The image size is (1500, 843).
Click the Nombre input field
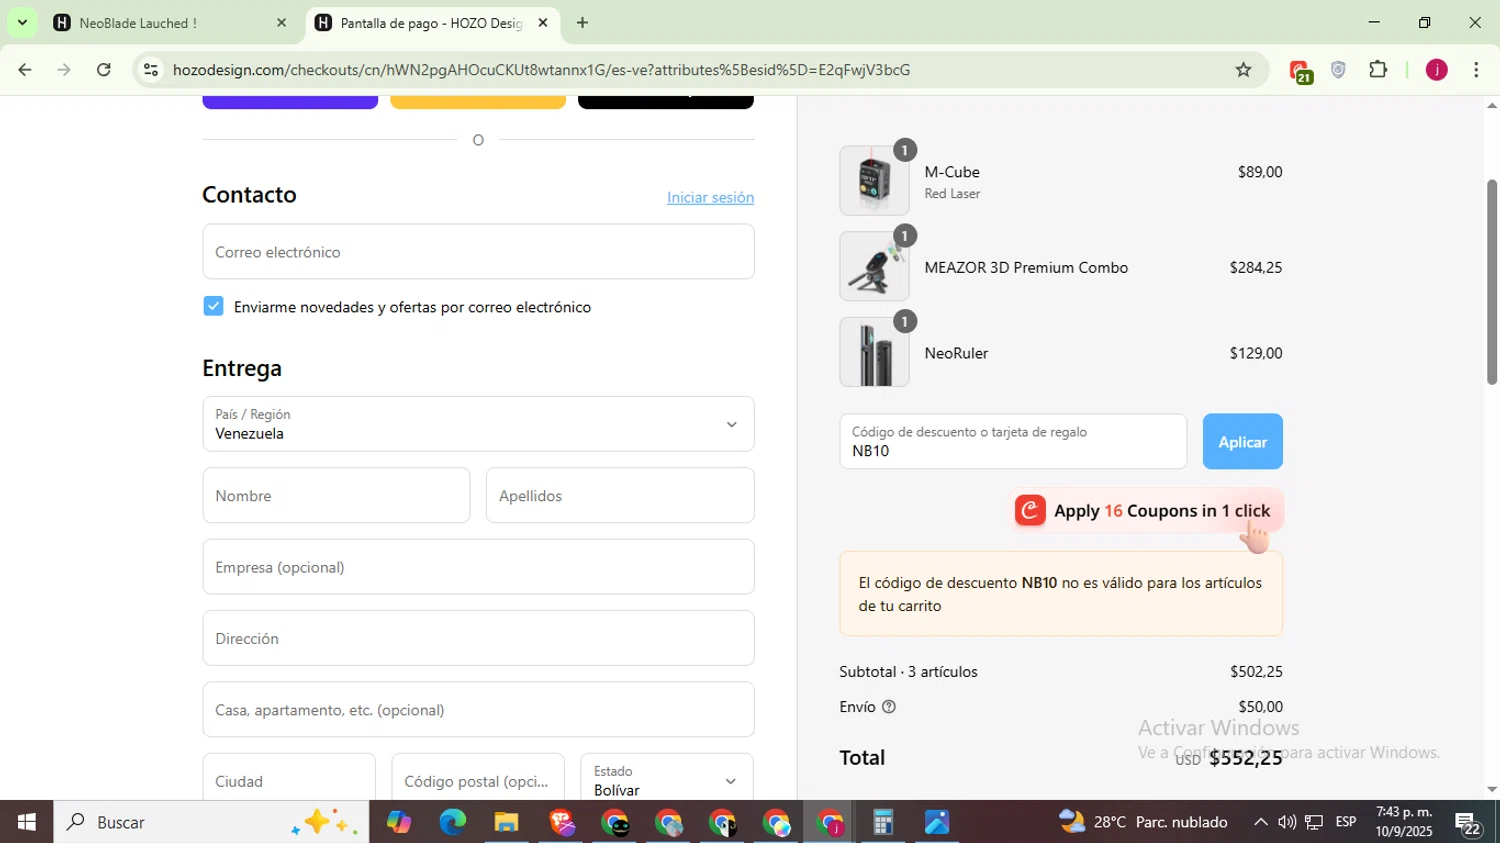coord(336,495)
